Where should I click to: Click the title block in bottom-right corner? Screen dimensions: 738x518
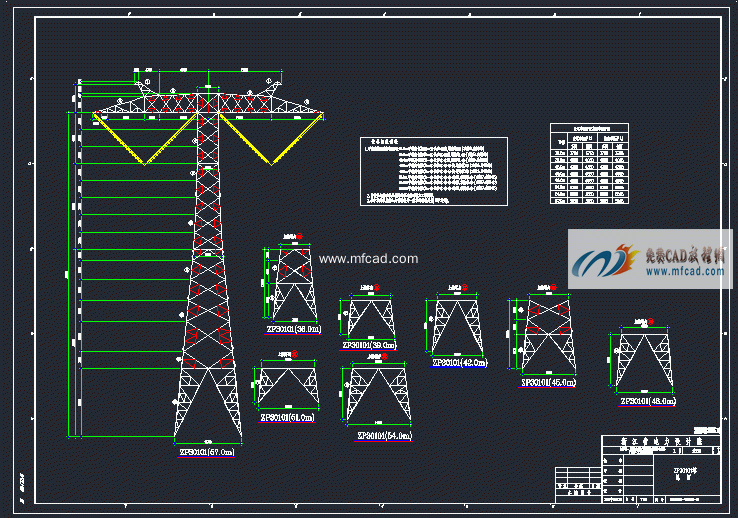pyautogui.click(x=660, y=466)
